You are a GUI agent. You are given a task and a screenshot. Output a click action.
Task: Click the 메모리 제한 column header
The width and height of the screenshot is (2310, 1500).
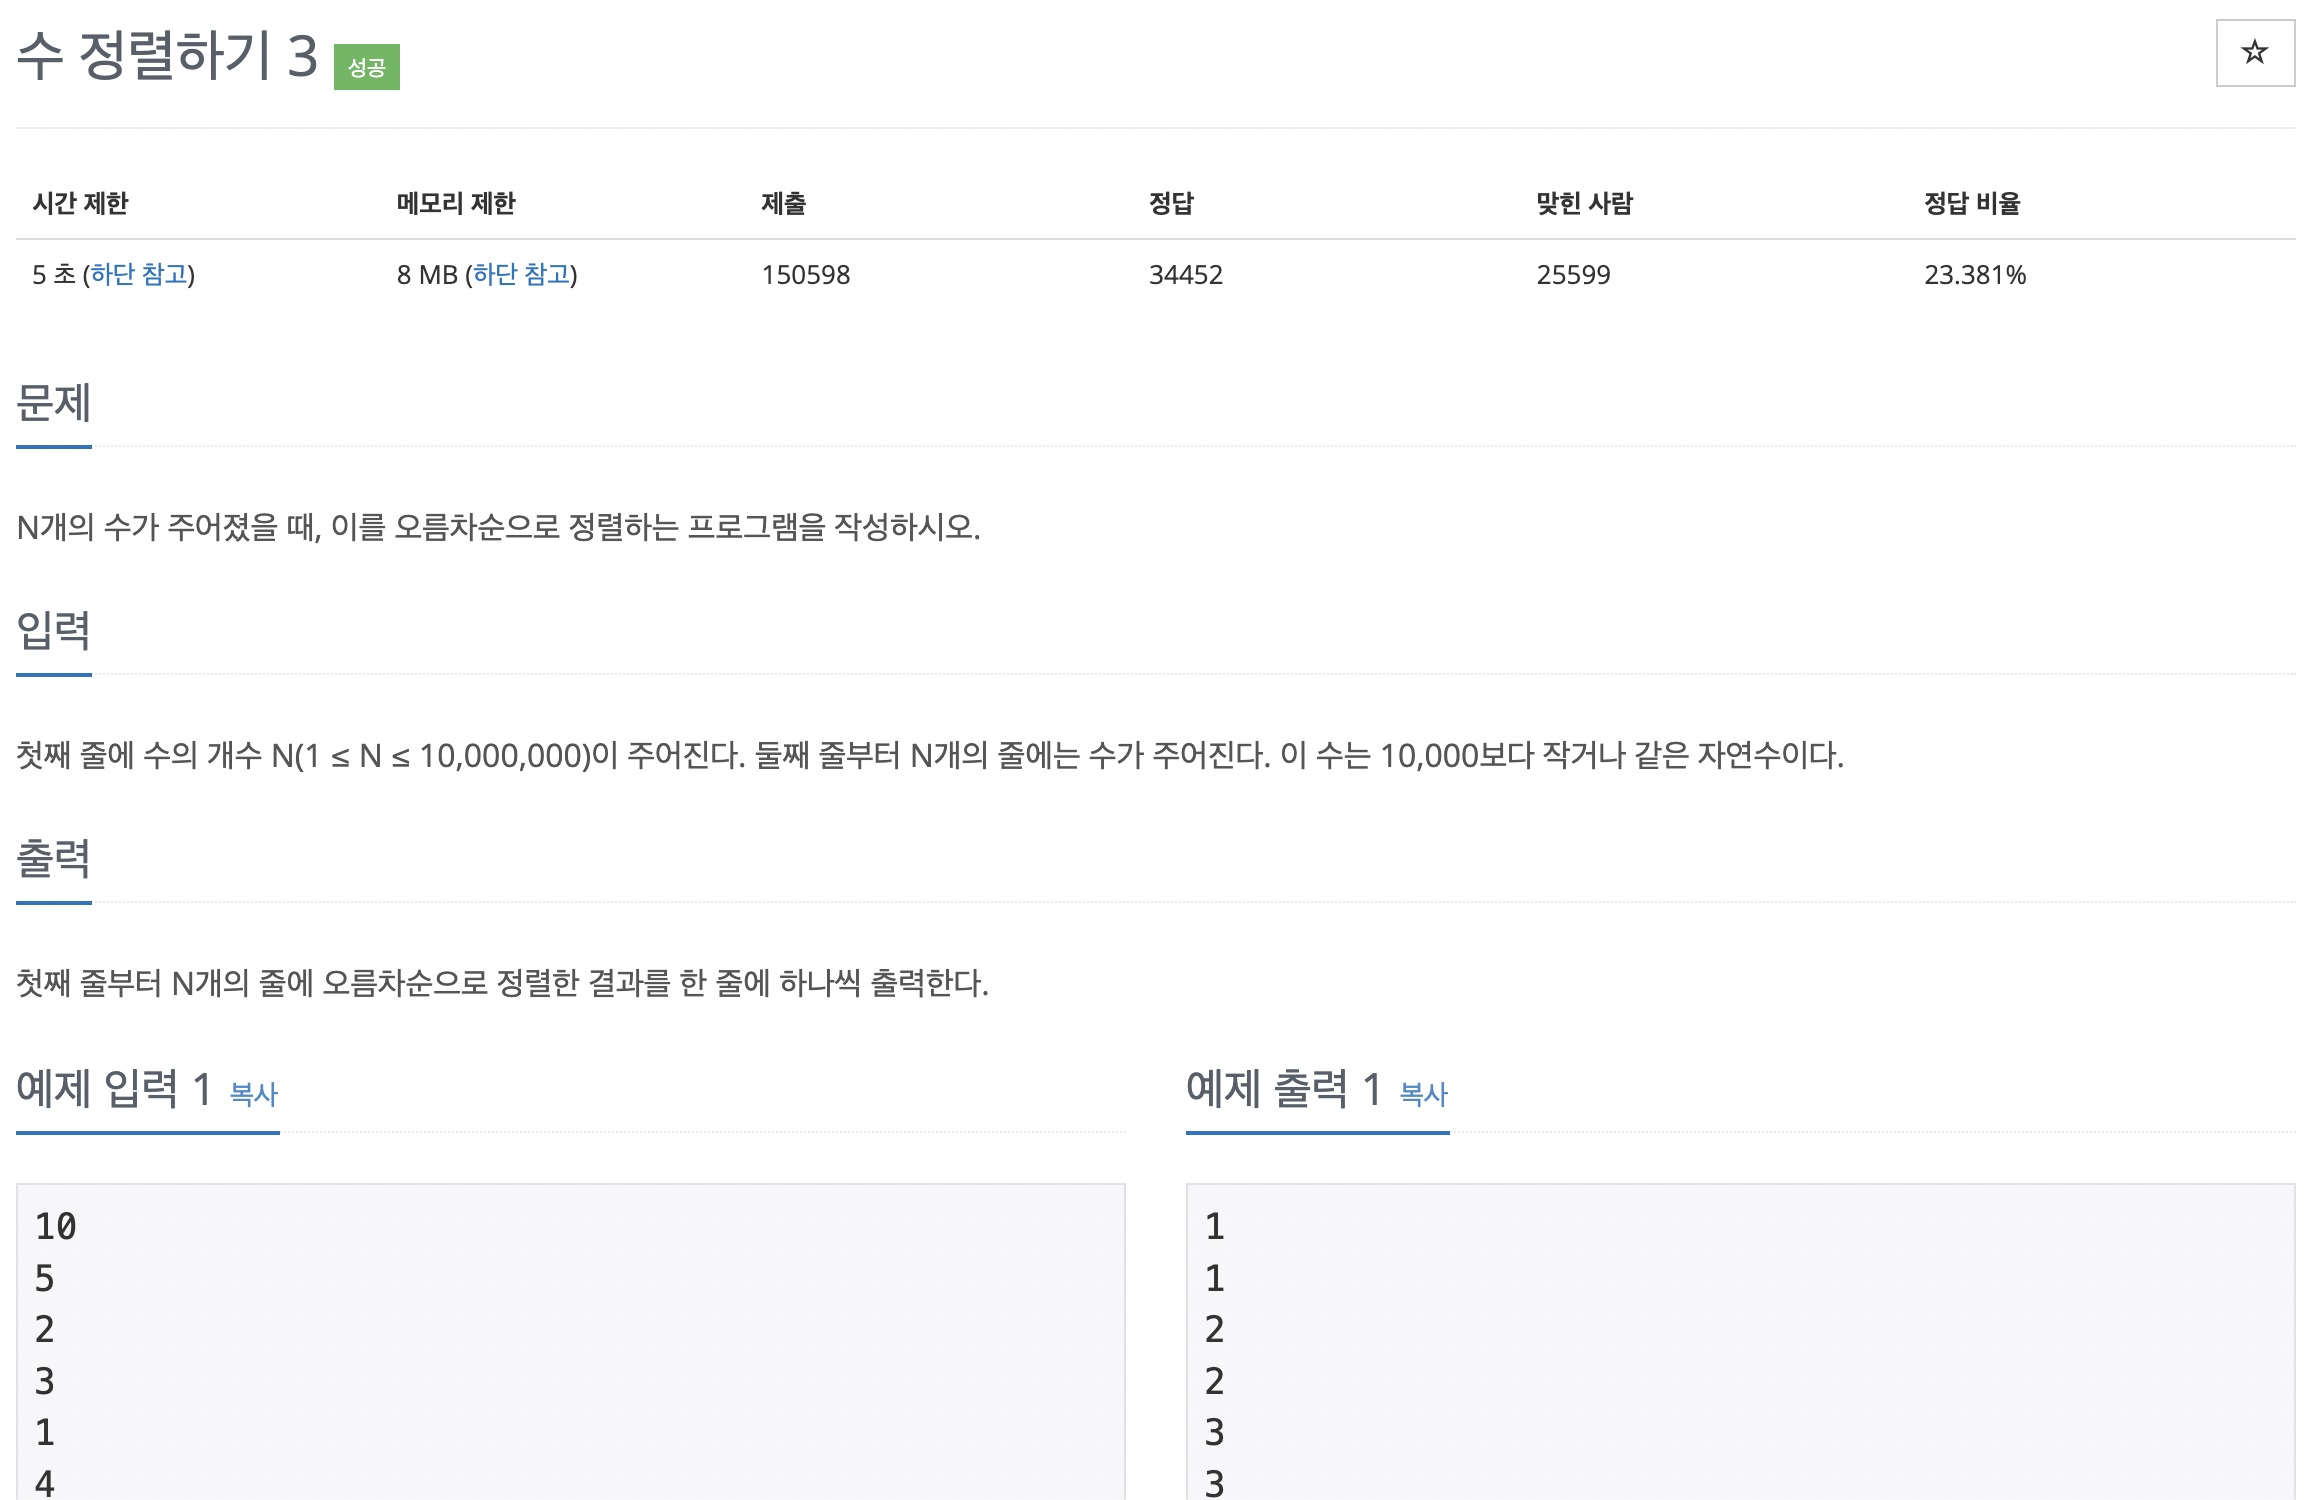(455, 203)
